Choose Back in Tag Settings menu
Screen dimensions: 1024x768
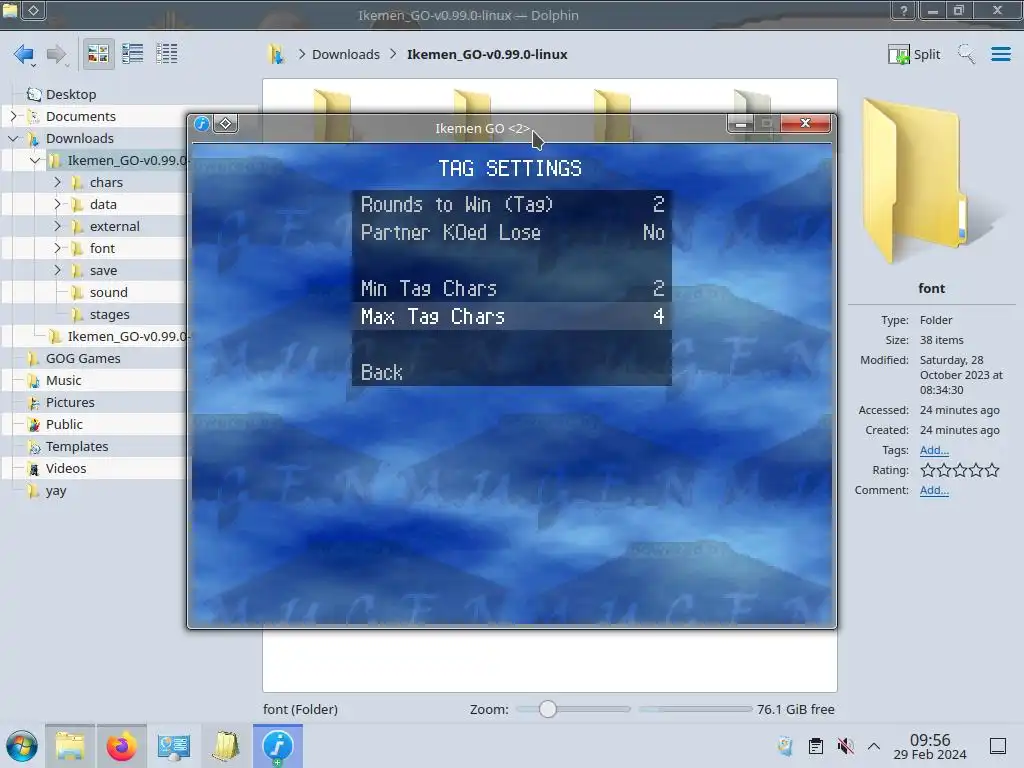pos(512,372)
